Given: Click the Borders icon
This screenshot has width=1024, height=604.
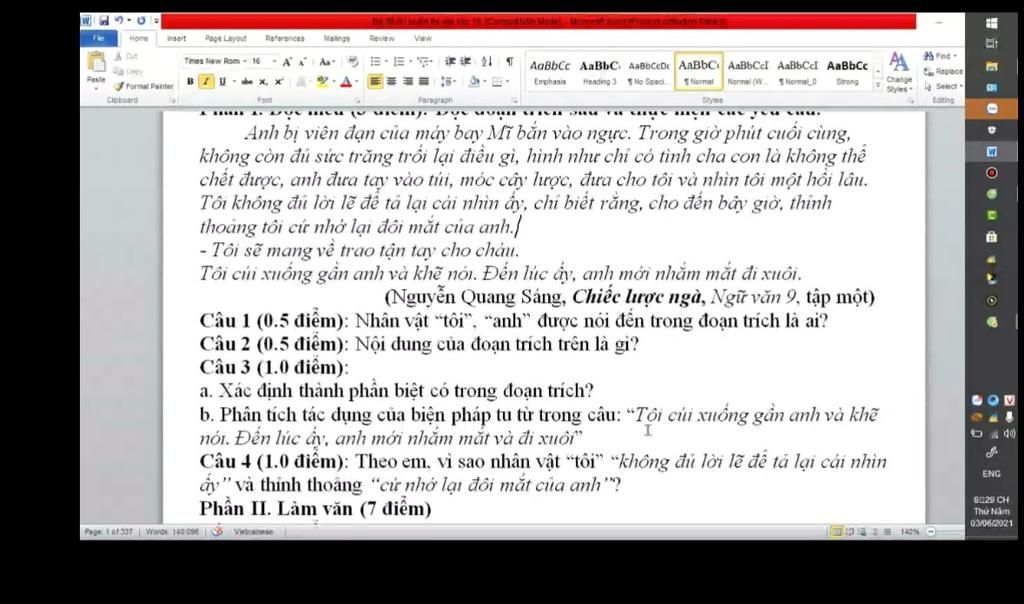Looking at the screenshot, I should [498, 82].
